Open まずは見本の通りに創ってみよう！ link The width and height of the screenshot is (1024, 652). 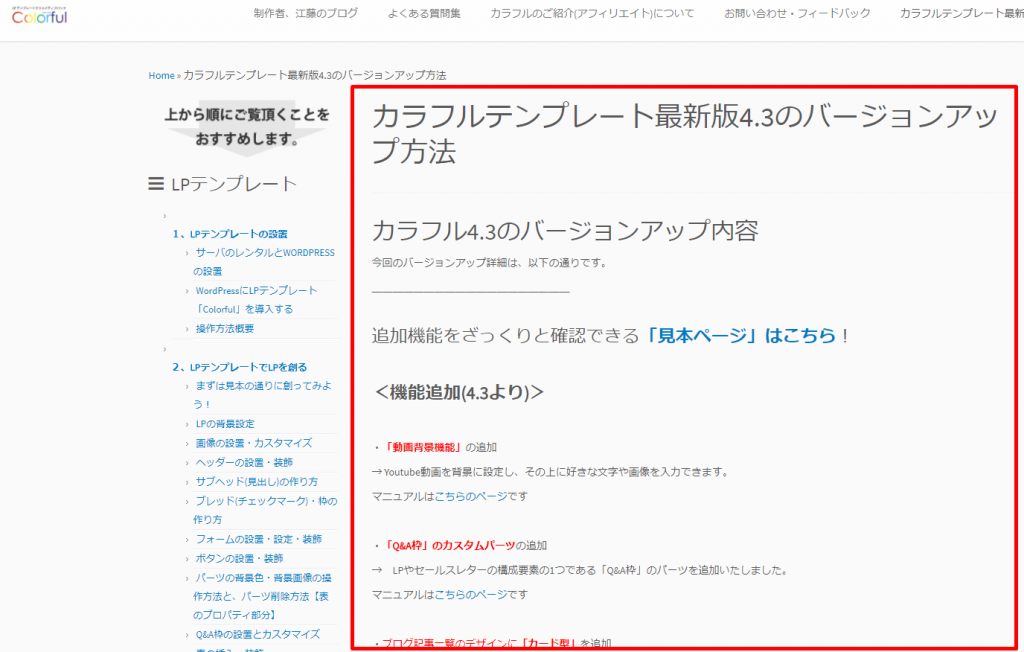click(x=263, y=395)
